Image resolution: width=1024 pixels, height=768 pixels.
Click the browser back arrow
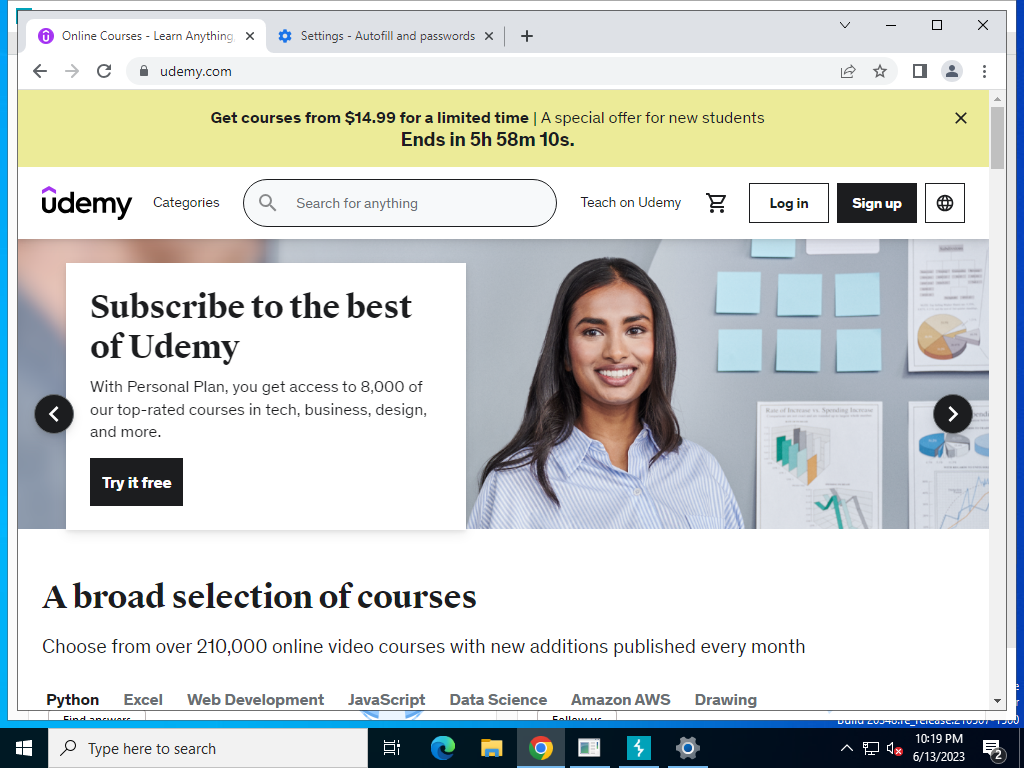(40, 71)
